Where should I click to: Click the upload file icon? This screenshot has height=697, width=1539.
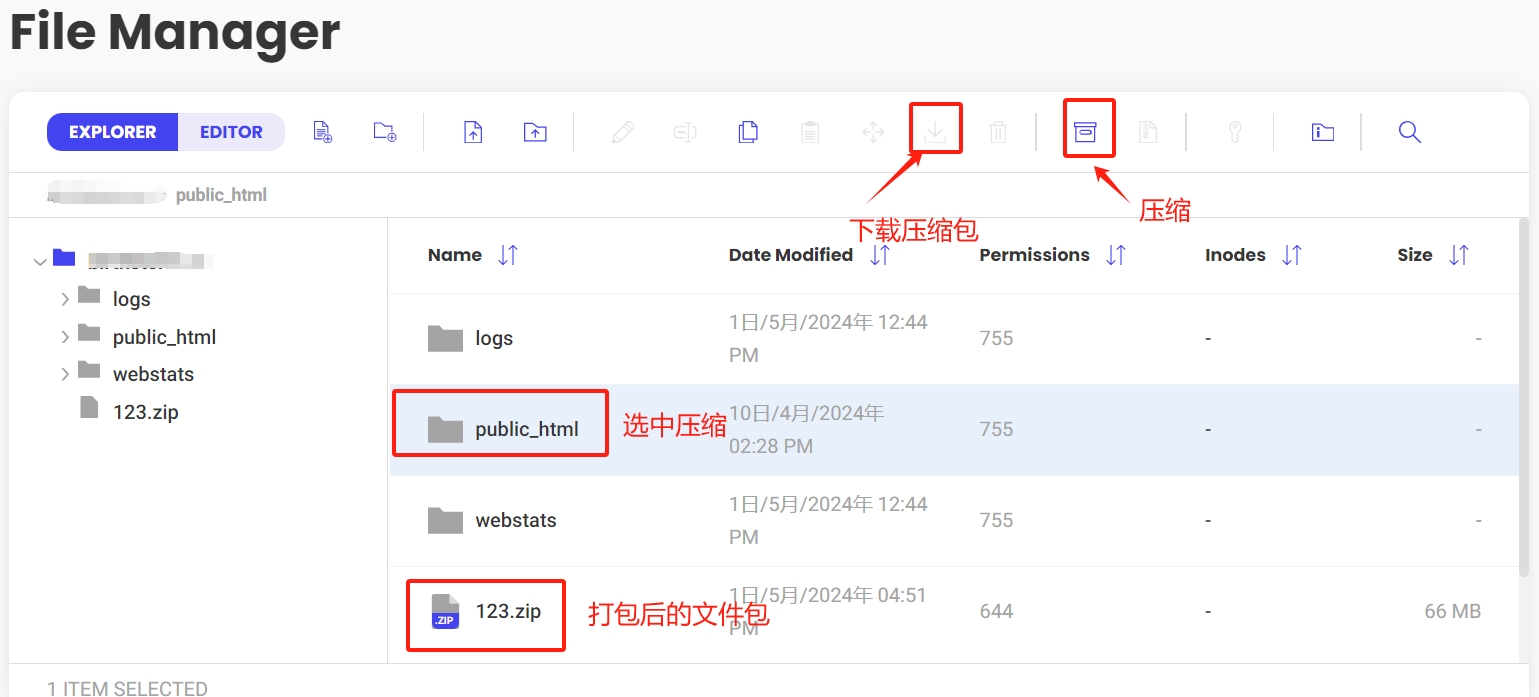(471, 131)
